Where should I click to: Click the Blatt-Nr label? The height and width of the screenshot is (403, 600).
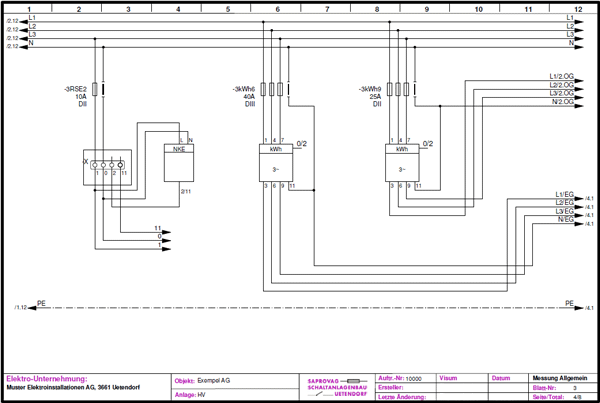(x=544, y=388)
